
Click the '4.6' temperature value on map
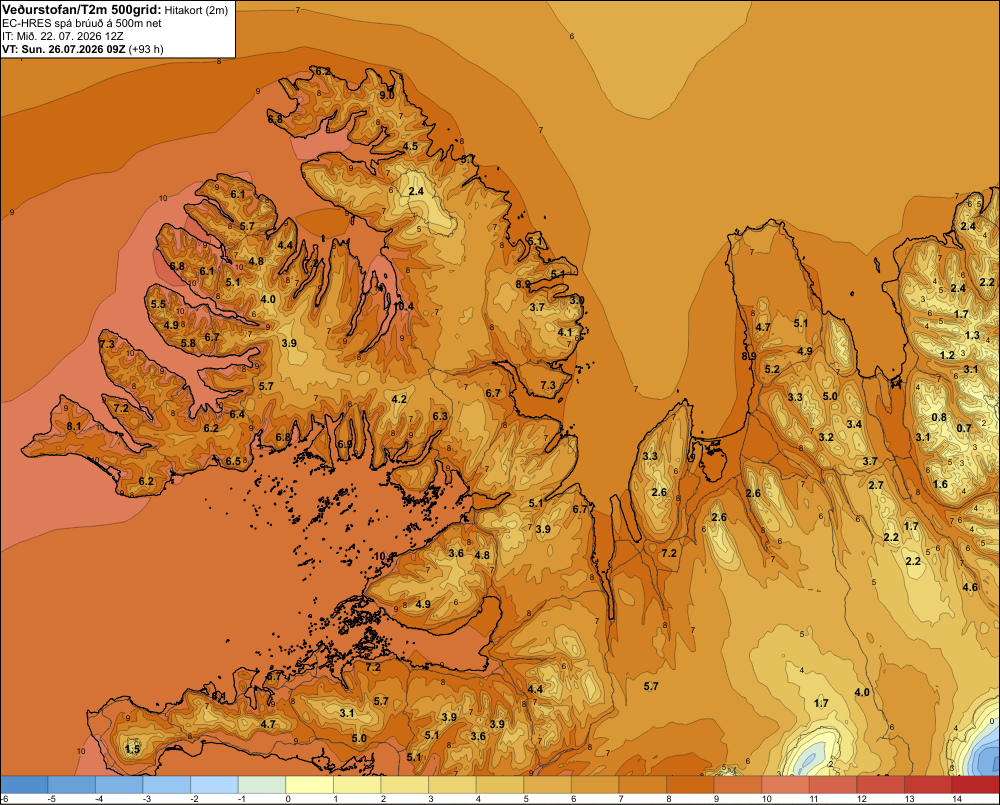pos(970,587)
